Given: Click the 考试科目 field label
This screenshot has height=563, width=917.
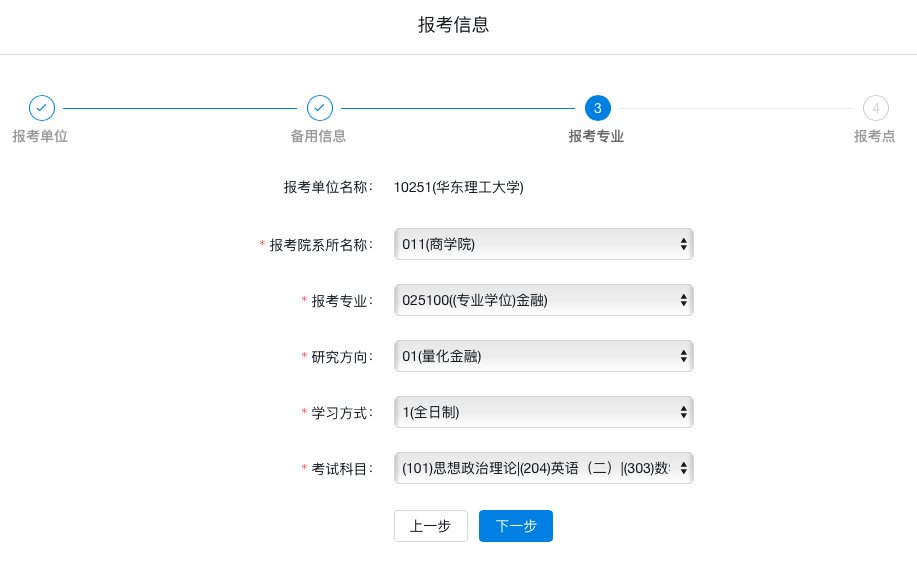Looking at the screenshot, I should tap(342, 469).
